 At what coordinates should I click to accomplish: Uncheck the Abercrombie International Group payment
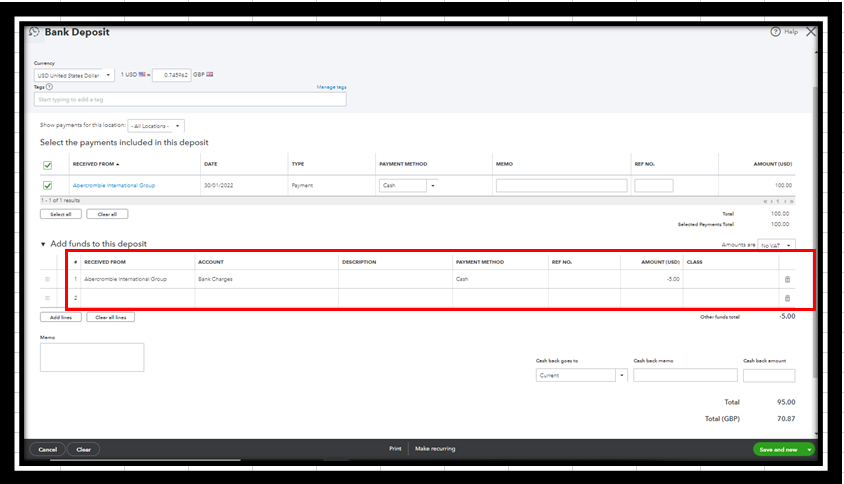click(47, 185)
